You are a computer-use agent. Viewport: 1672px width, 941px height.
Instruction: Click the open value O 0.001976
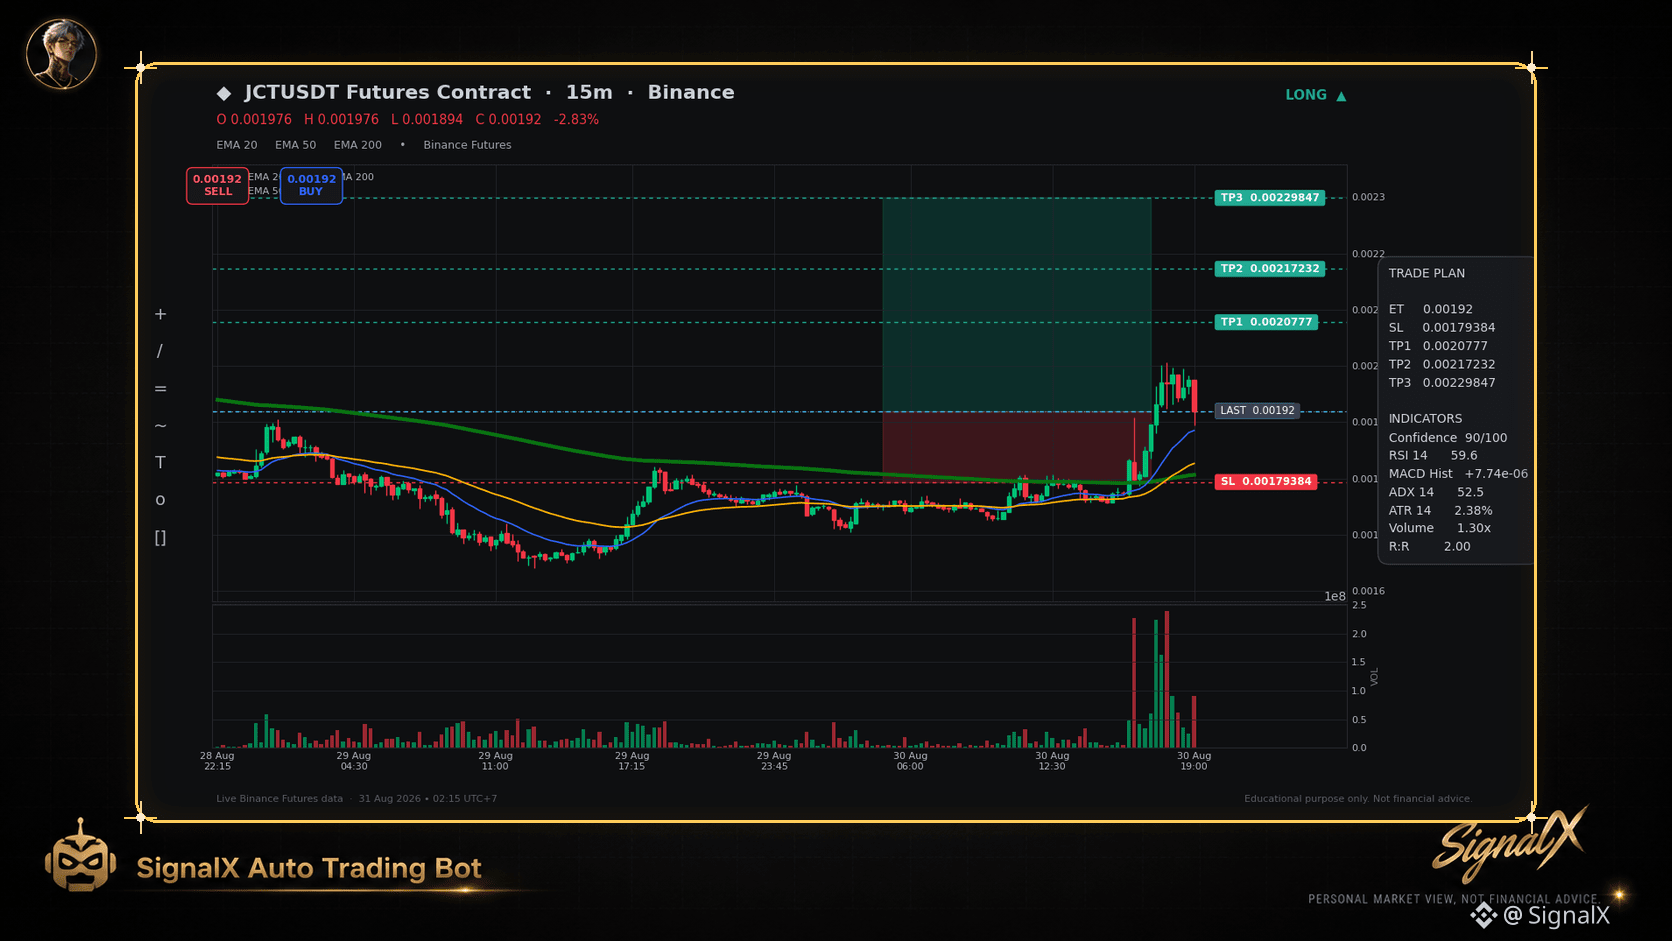254,119
